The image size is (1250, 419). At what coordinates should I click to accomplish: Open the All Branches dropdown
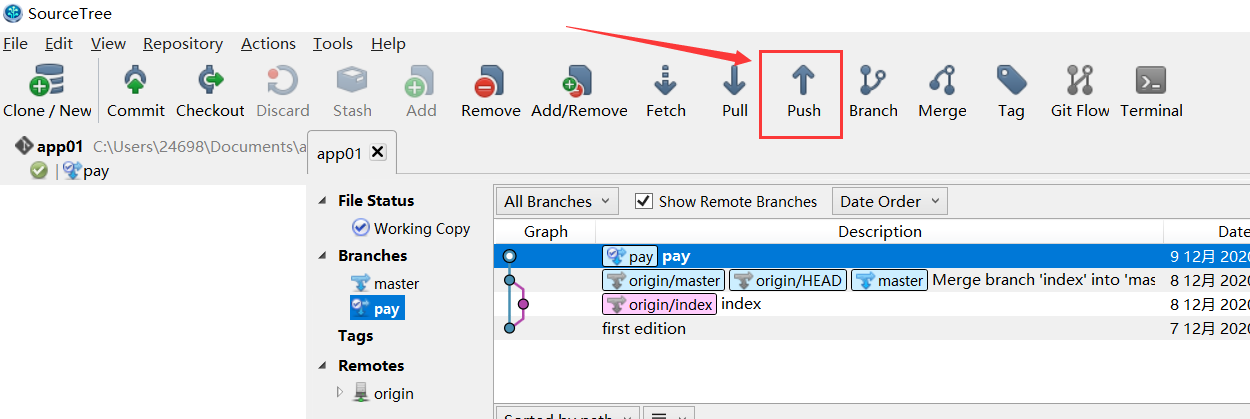point(557,201)
